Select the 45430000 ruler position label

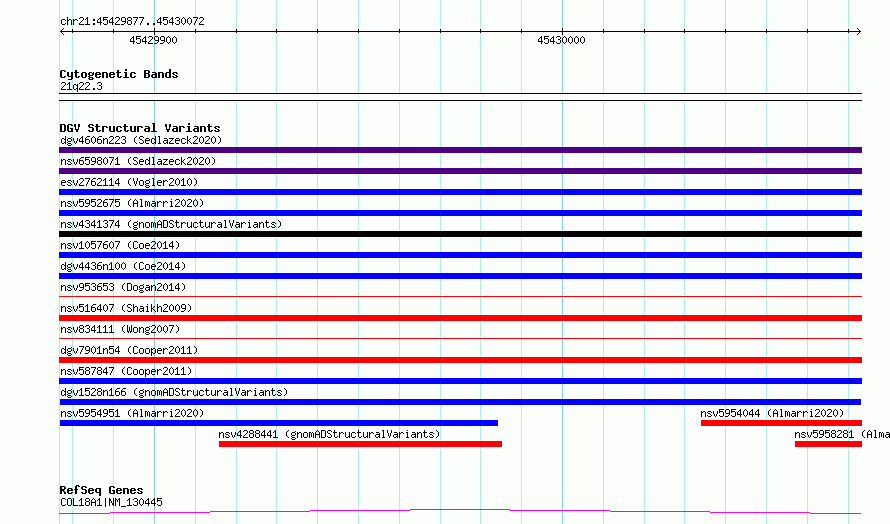click(x=561, y=40)
